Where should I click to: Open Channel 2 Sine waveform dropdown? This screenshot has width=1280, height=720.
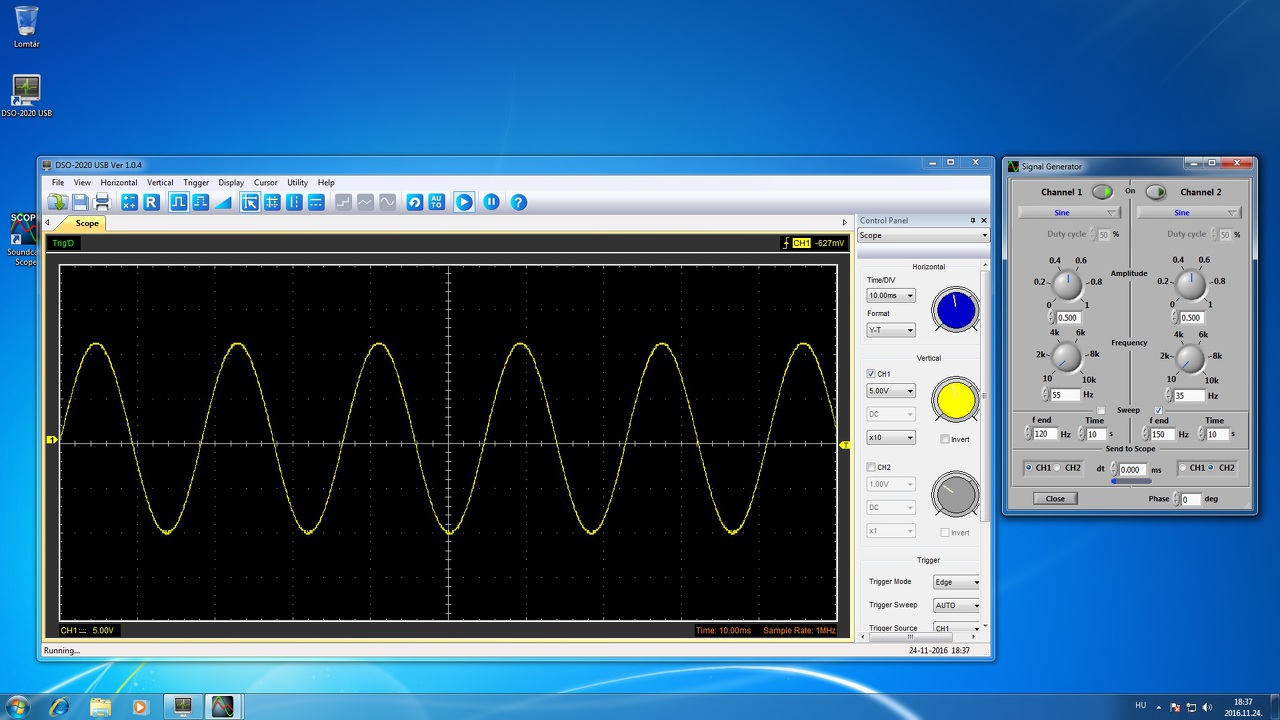(x=1189, y=213)
